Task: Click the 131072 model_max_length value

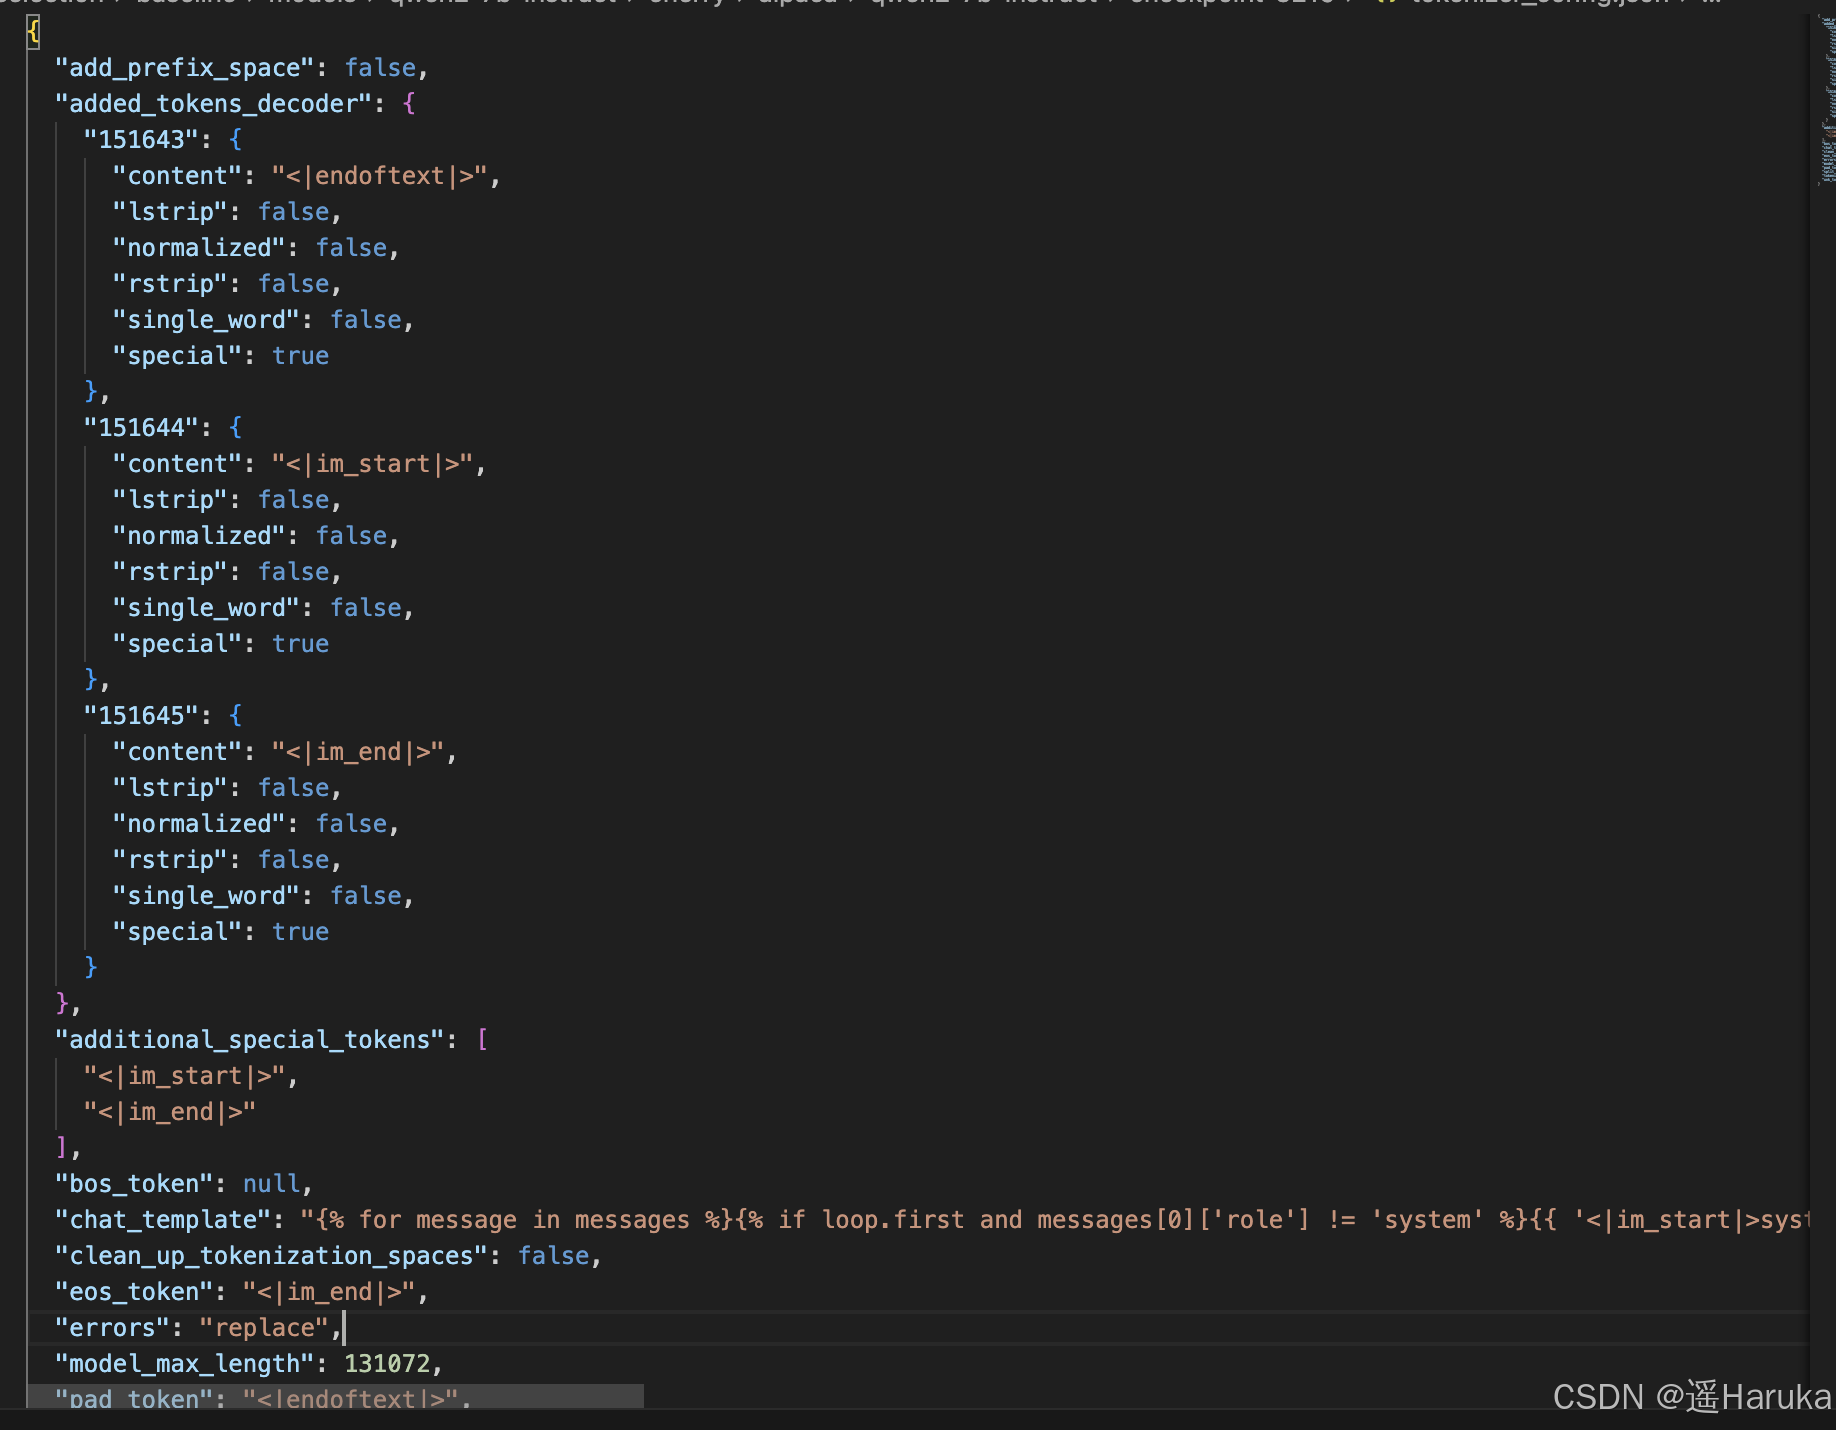Action: tap(392, 1363)
